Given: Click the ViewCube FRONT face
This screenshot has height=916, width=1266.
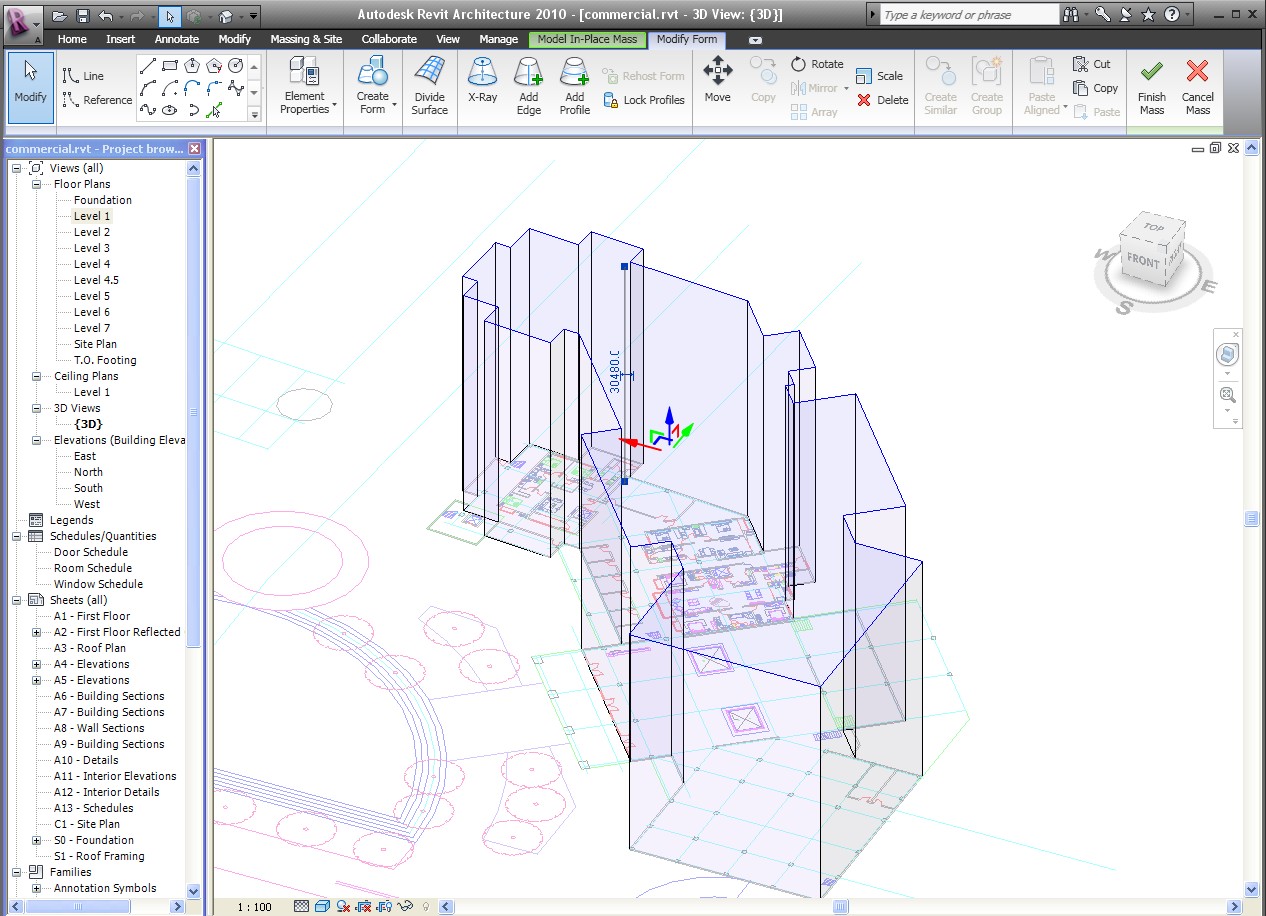Looking at the screenshot, I should point(1143,261).
